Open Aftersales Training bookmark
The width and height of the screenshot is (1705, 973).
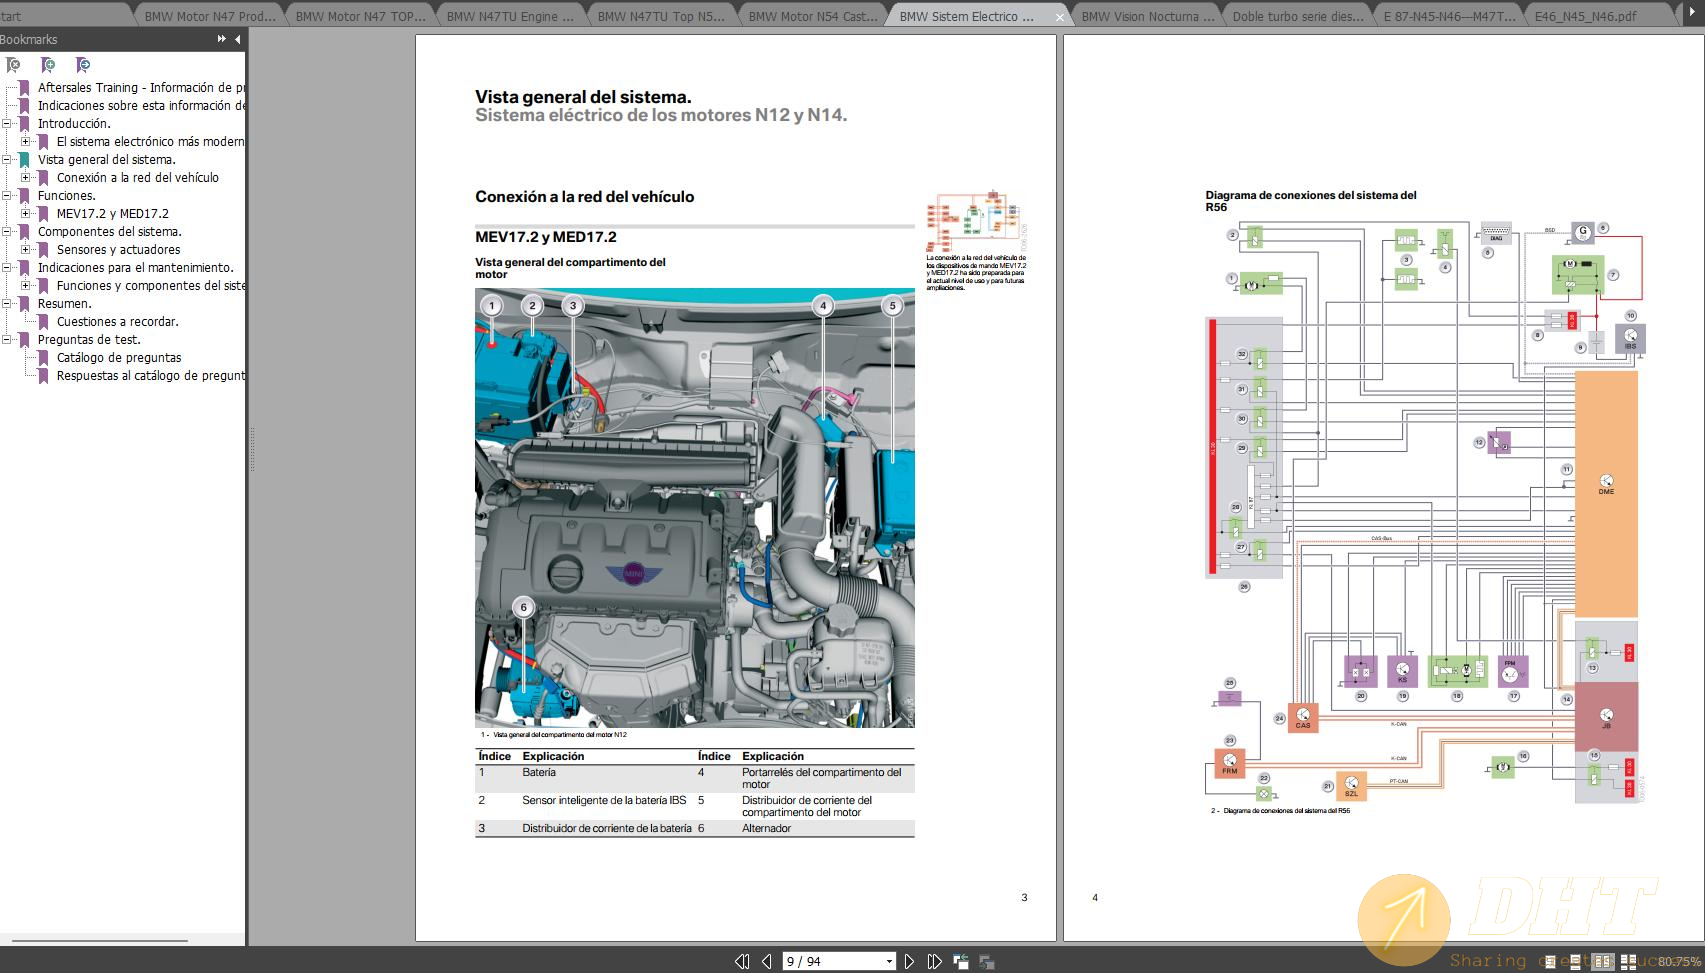coord(141,88)
